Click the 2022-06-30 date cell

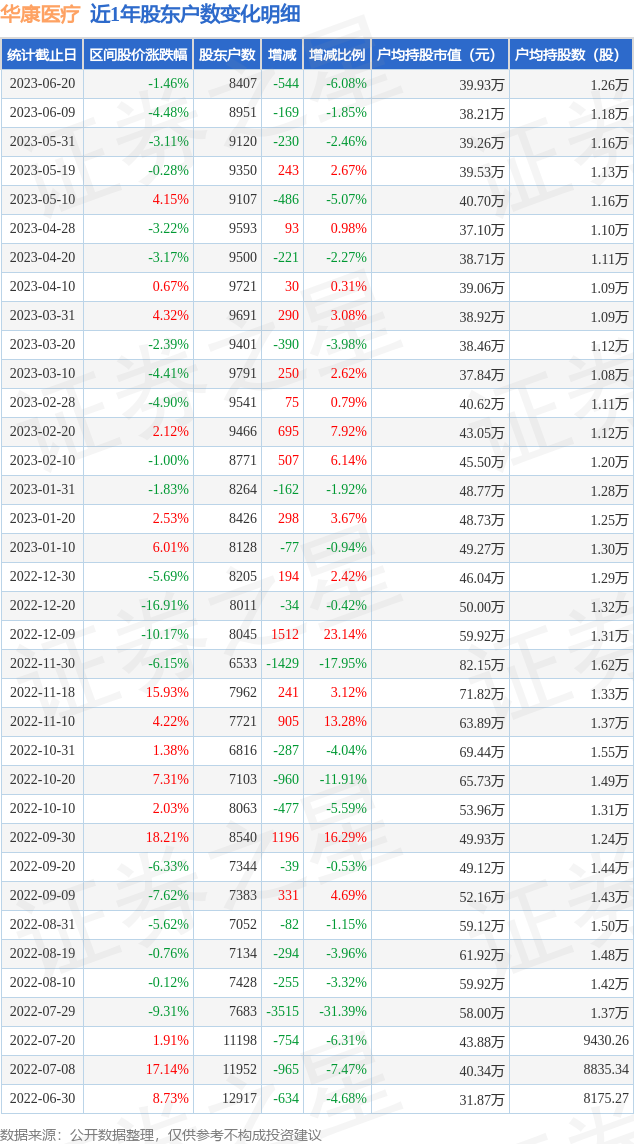coord(42,1098)
